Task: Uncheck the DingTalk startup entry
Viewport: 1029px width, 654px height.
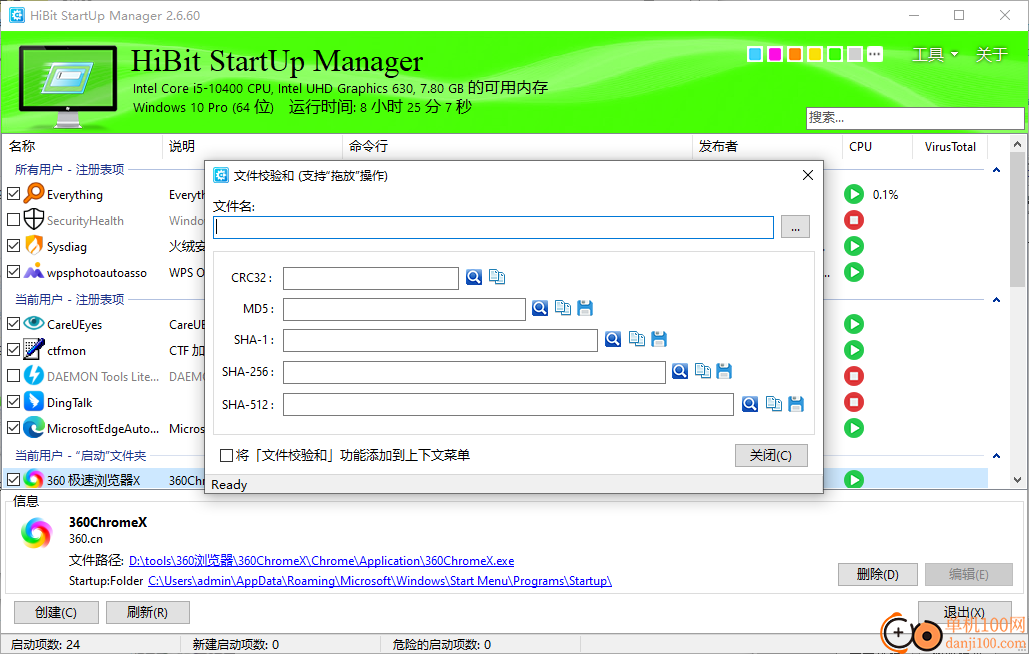Action: [x=13, y=401]
